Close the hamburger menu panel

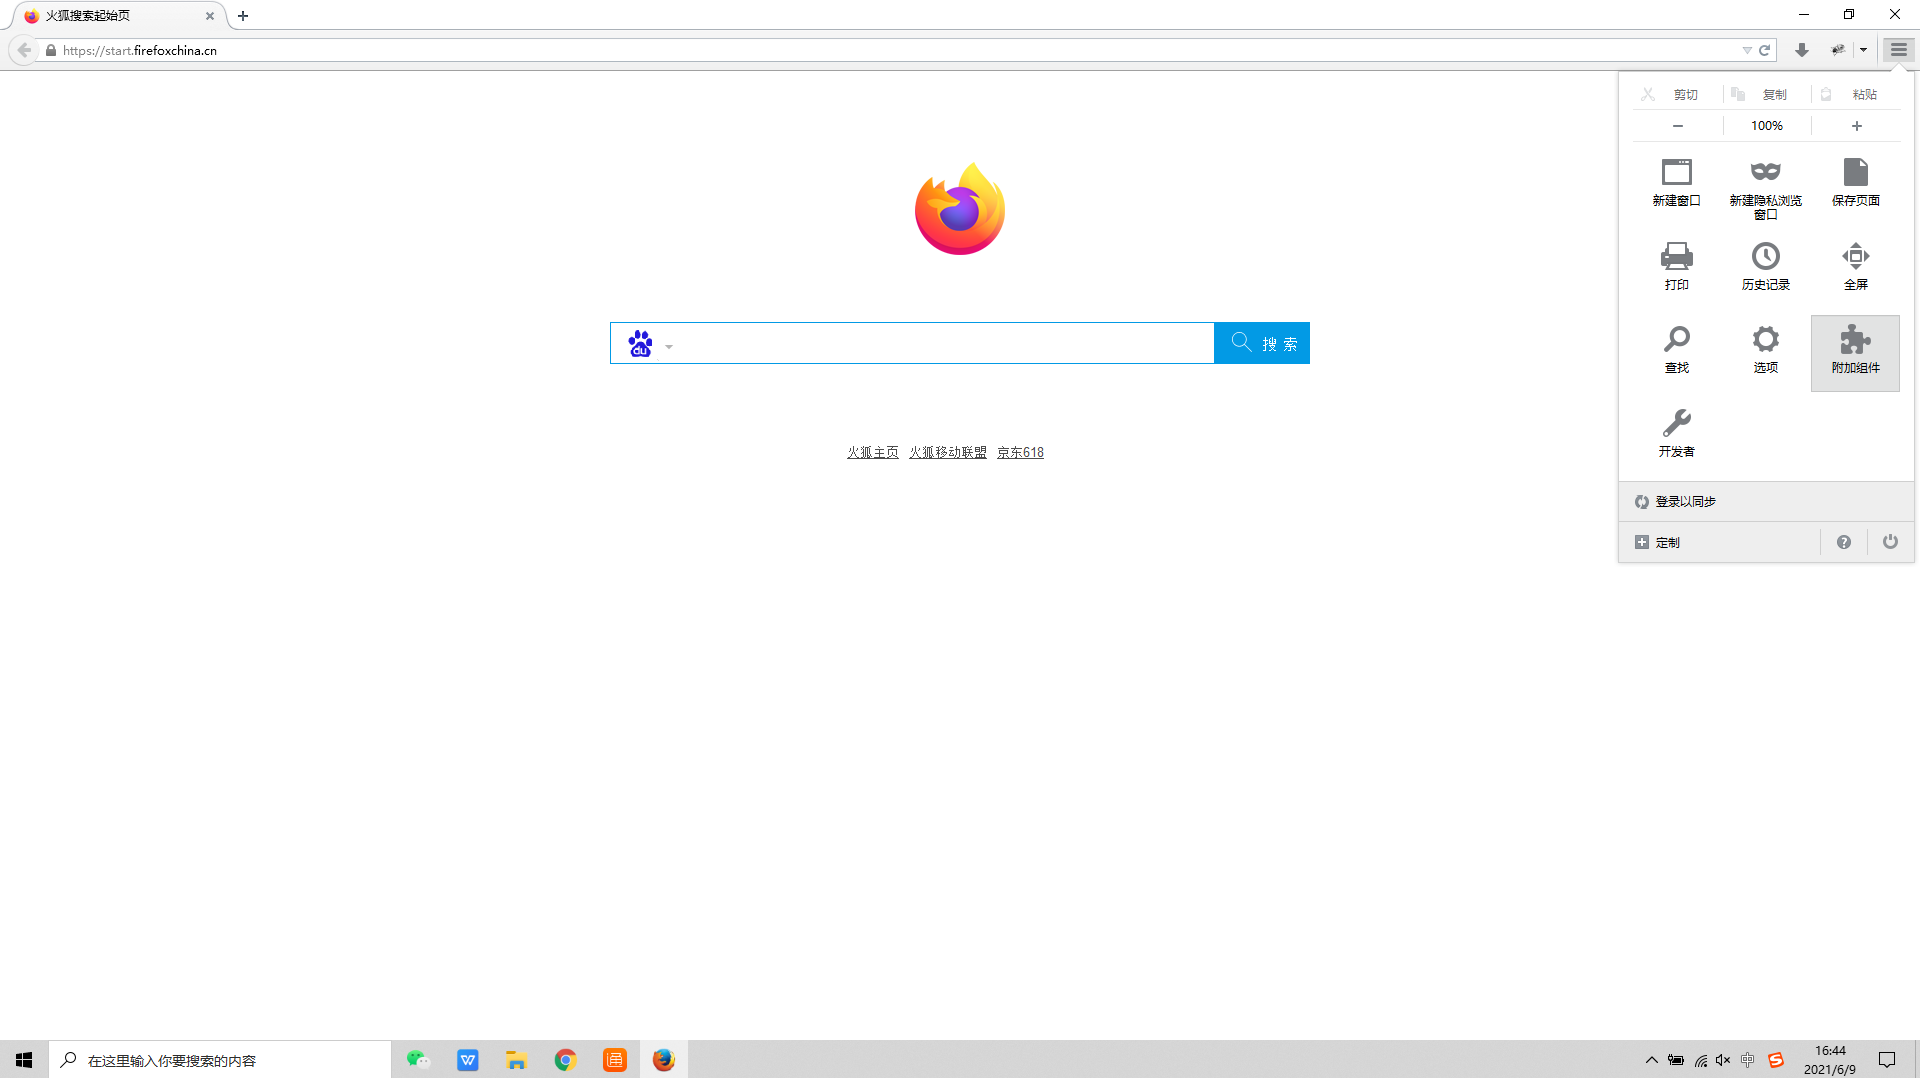pyautogui.click(x=1898, y=50)
